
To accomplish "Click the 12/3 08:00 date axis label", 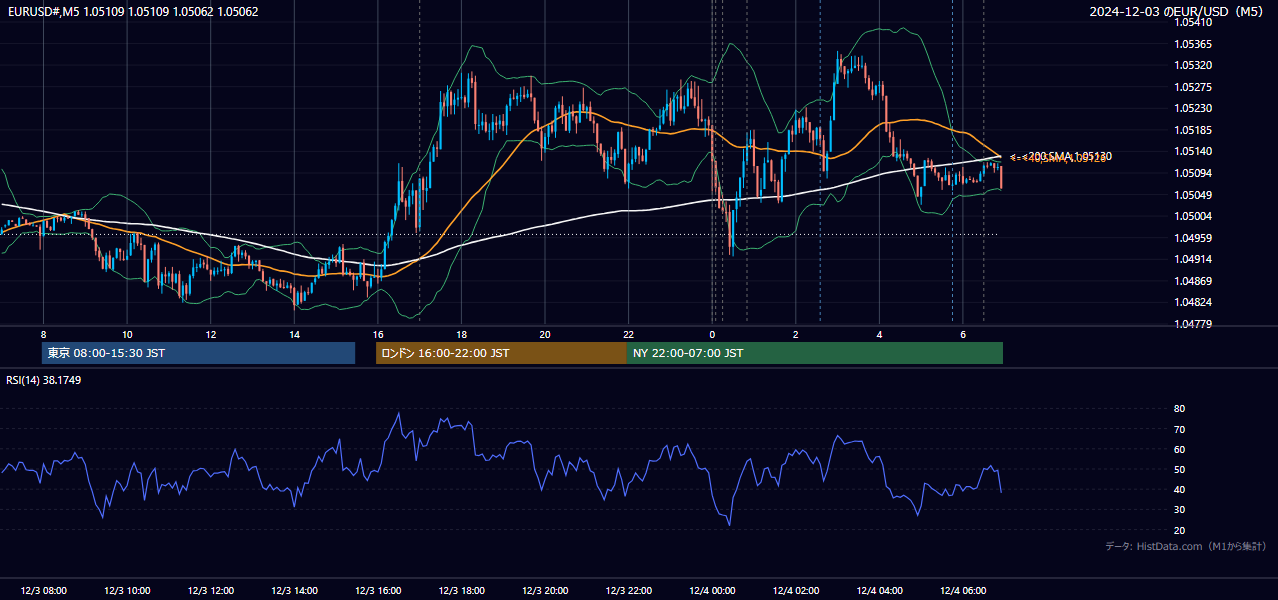I will click(x=43, y=591).
